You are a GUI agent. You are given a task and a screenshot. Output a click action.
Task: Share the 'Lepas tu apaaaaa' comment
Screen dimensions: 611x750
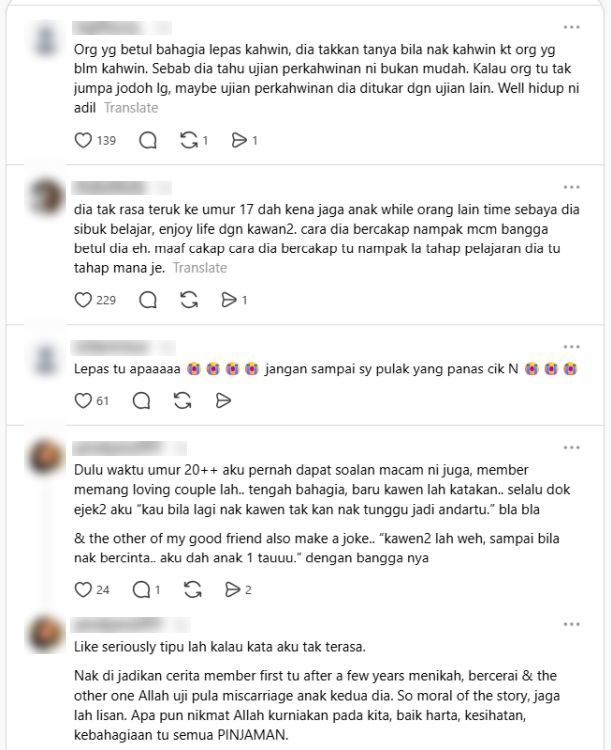point(223,400)
